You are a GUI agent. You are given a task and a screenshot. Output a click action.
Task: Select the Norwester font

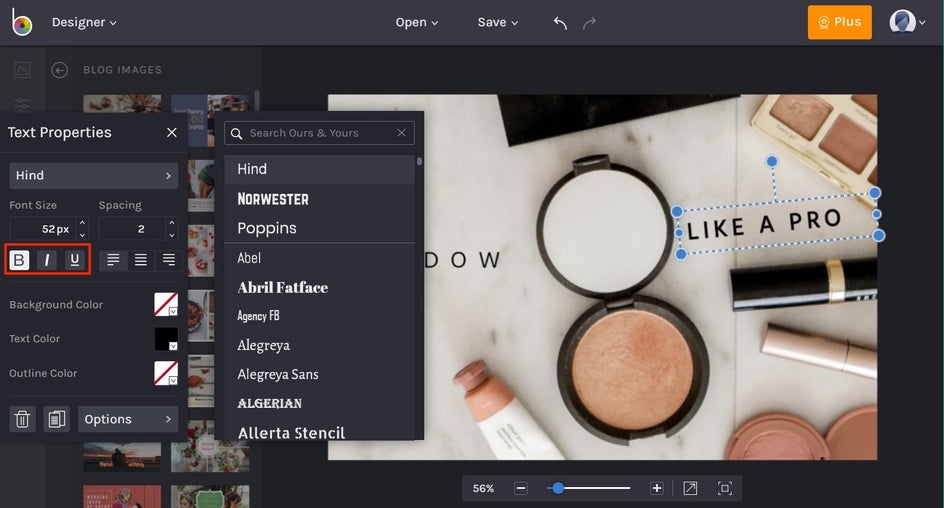coord(319,199)
